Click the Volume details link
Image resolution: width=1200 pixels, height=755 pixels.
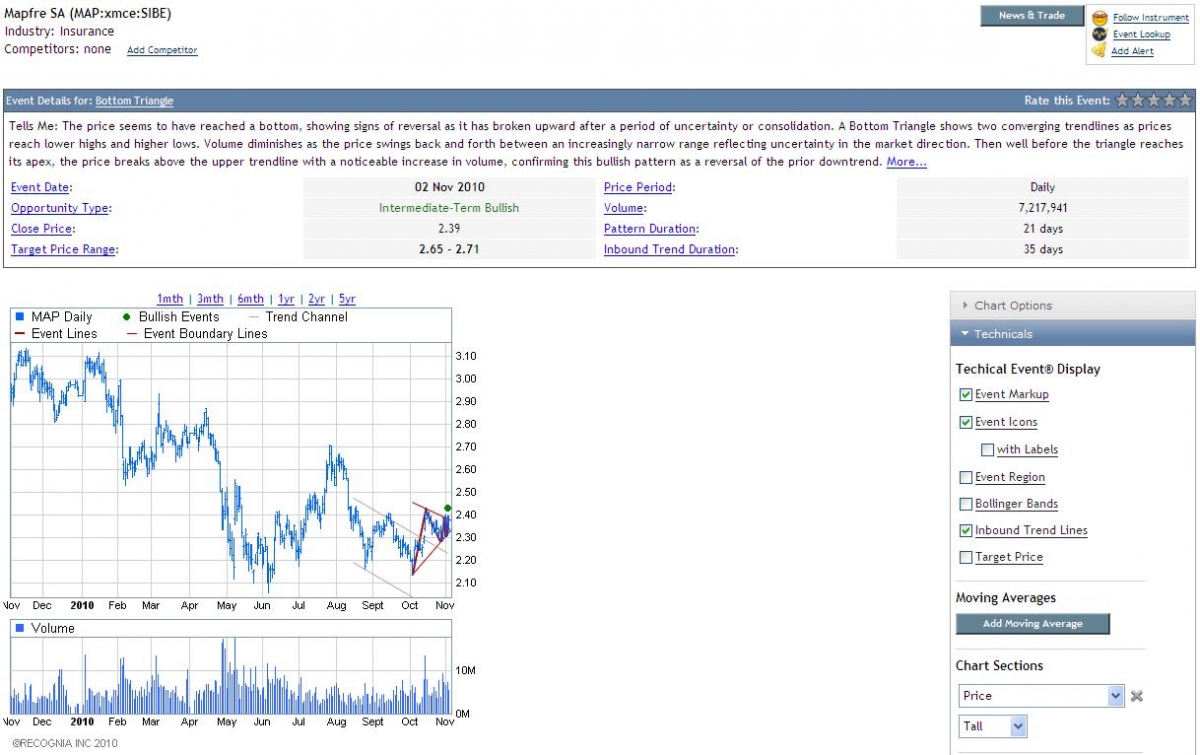624,208
